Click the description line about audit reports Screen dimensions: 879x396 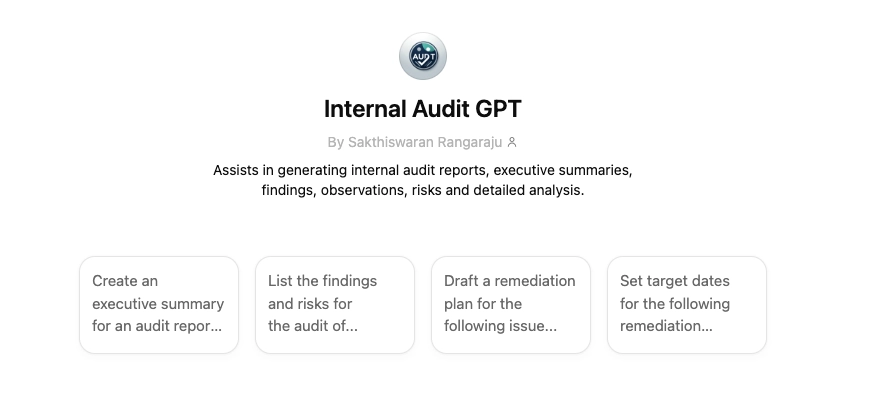423,170
